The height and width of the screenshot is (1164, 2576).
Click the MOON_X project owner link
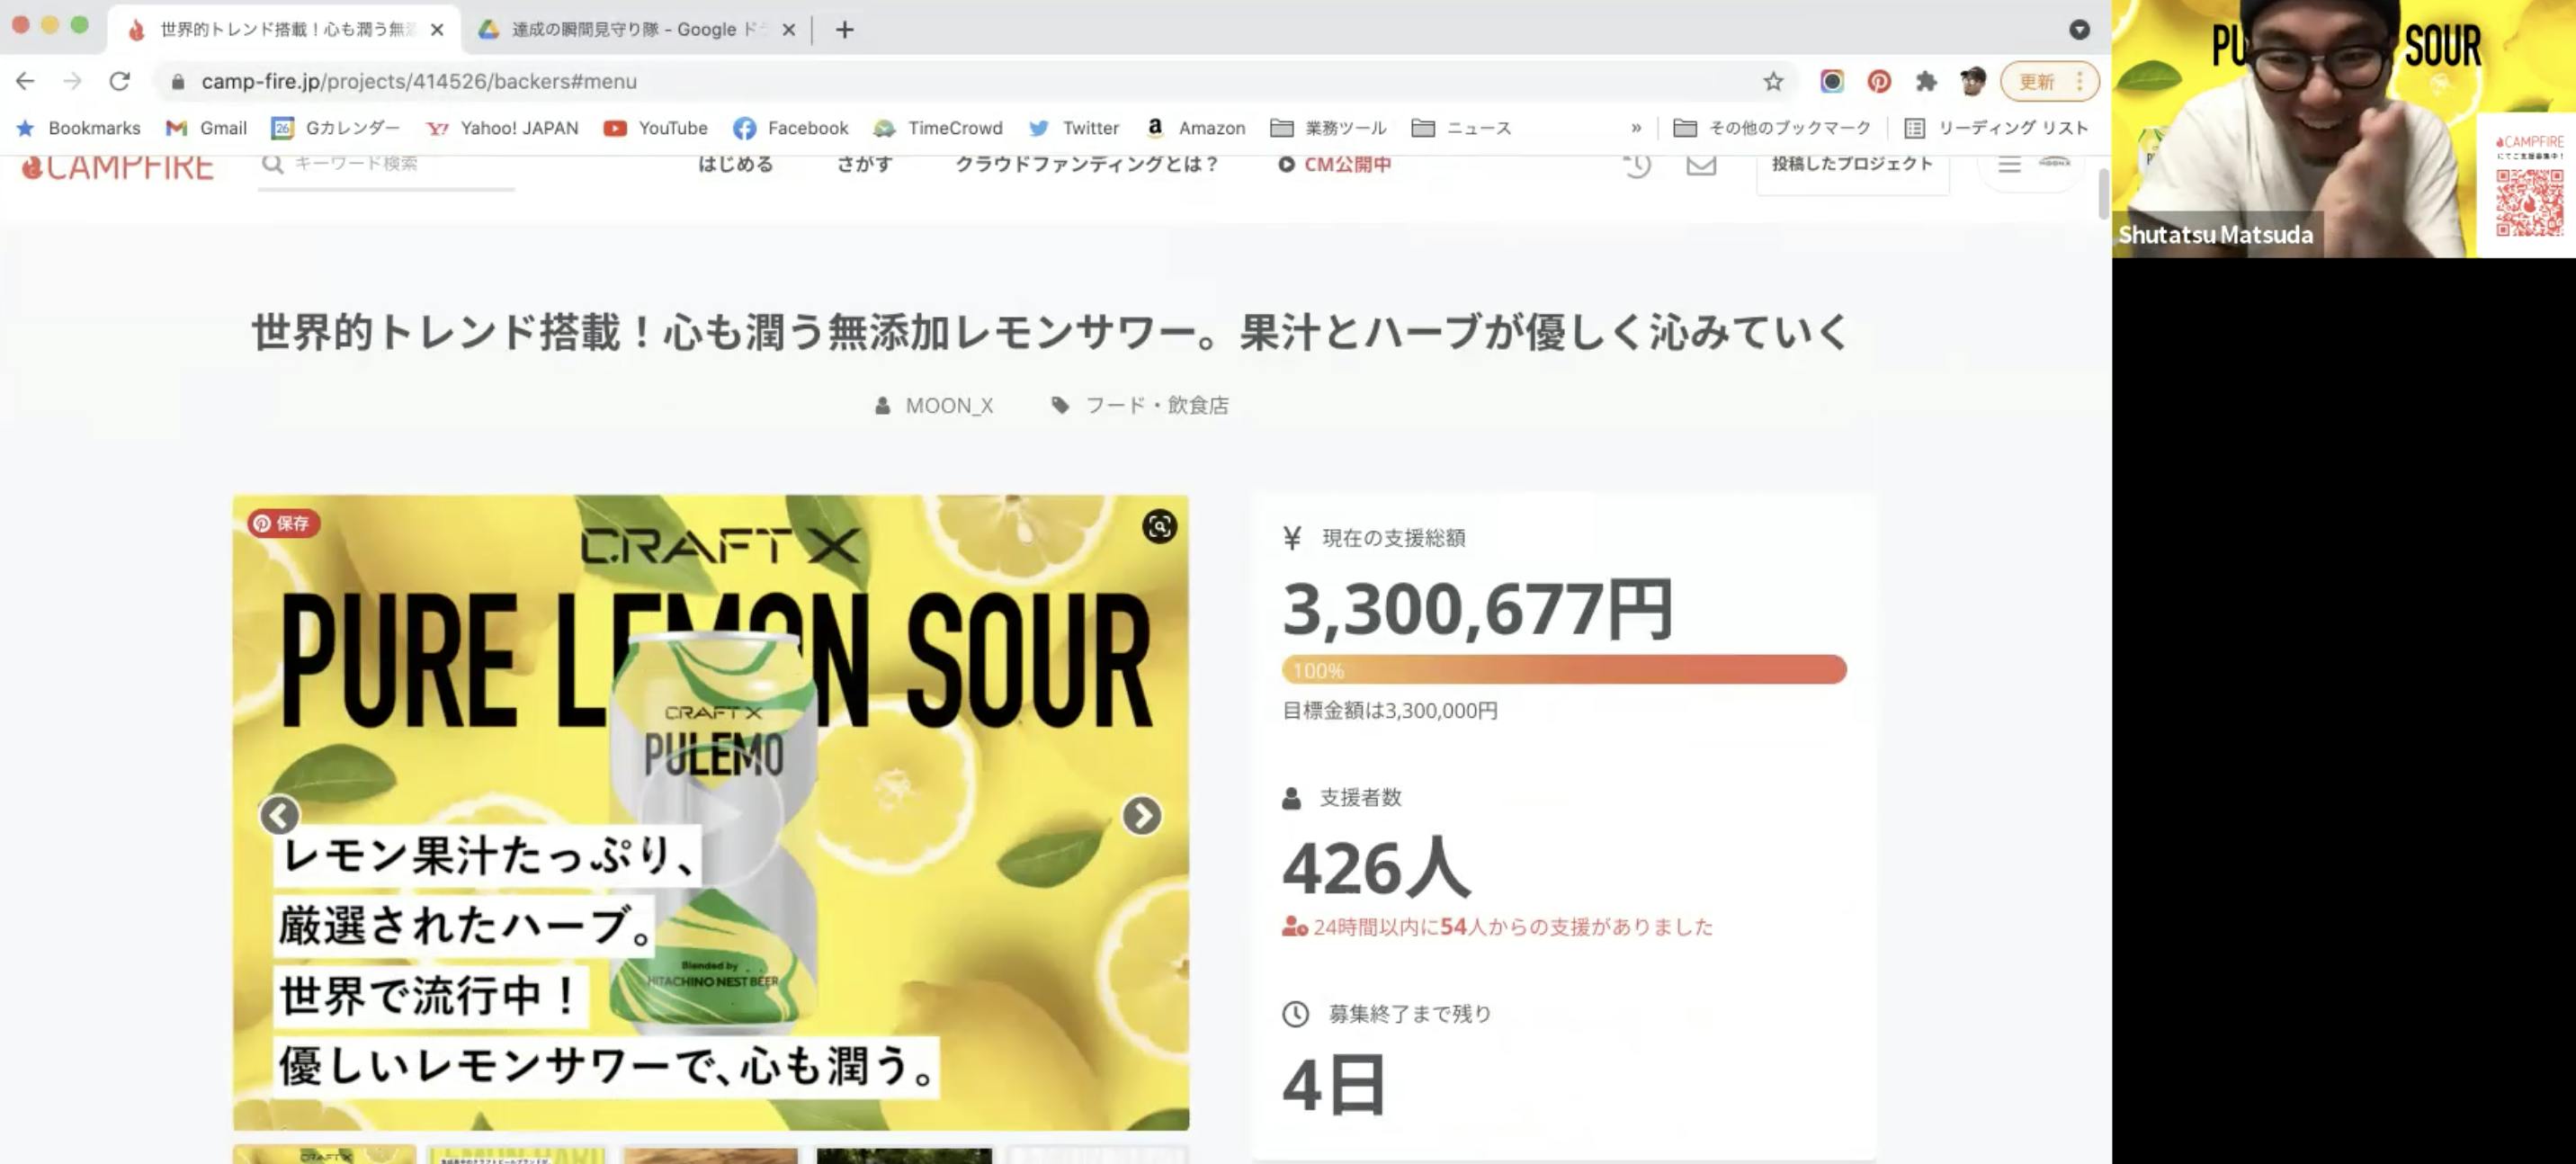(x=948, y=405)
